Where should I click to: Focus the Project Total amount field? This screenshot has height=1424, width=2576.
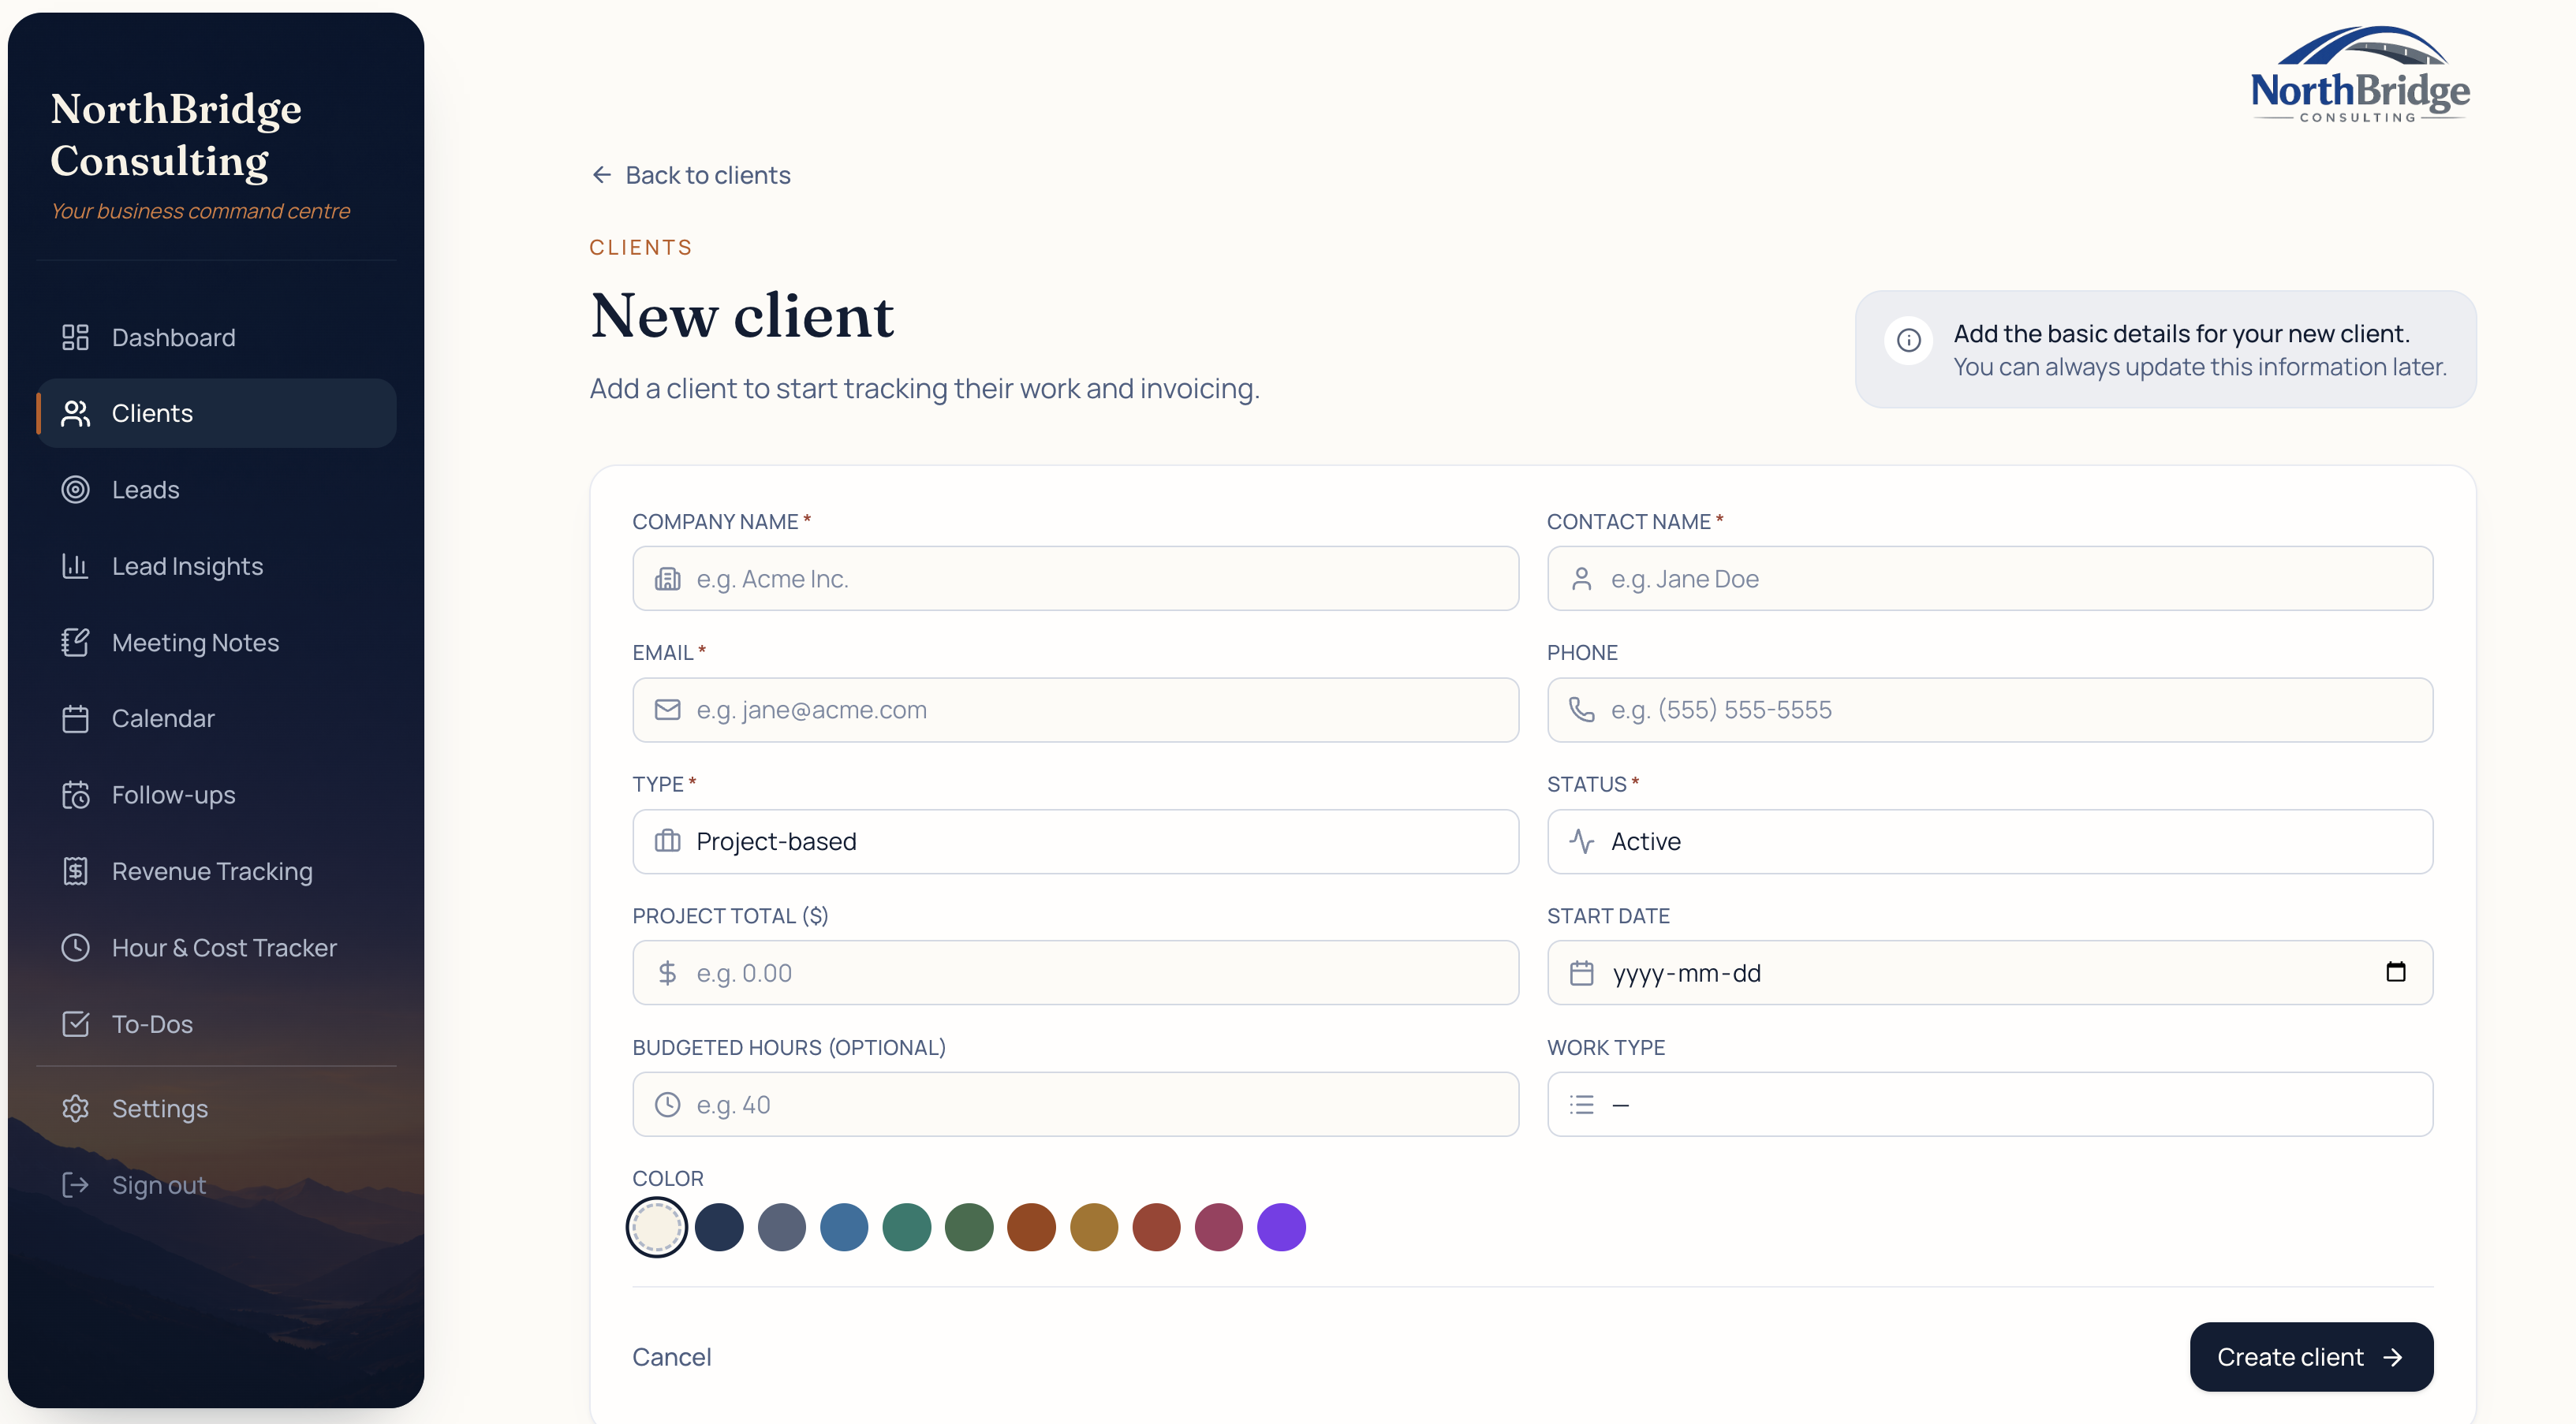pos(1075,973)
